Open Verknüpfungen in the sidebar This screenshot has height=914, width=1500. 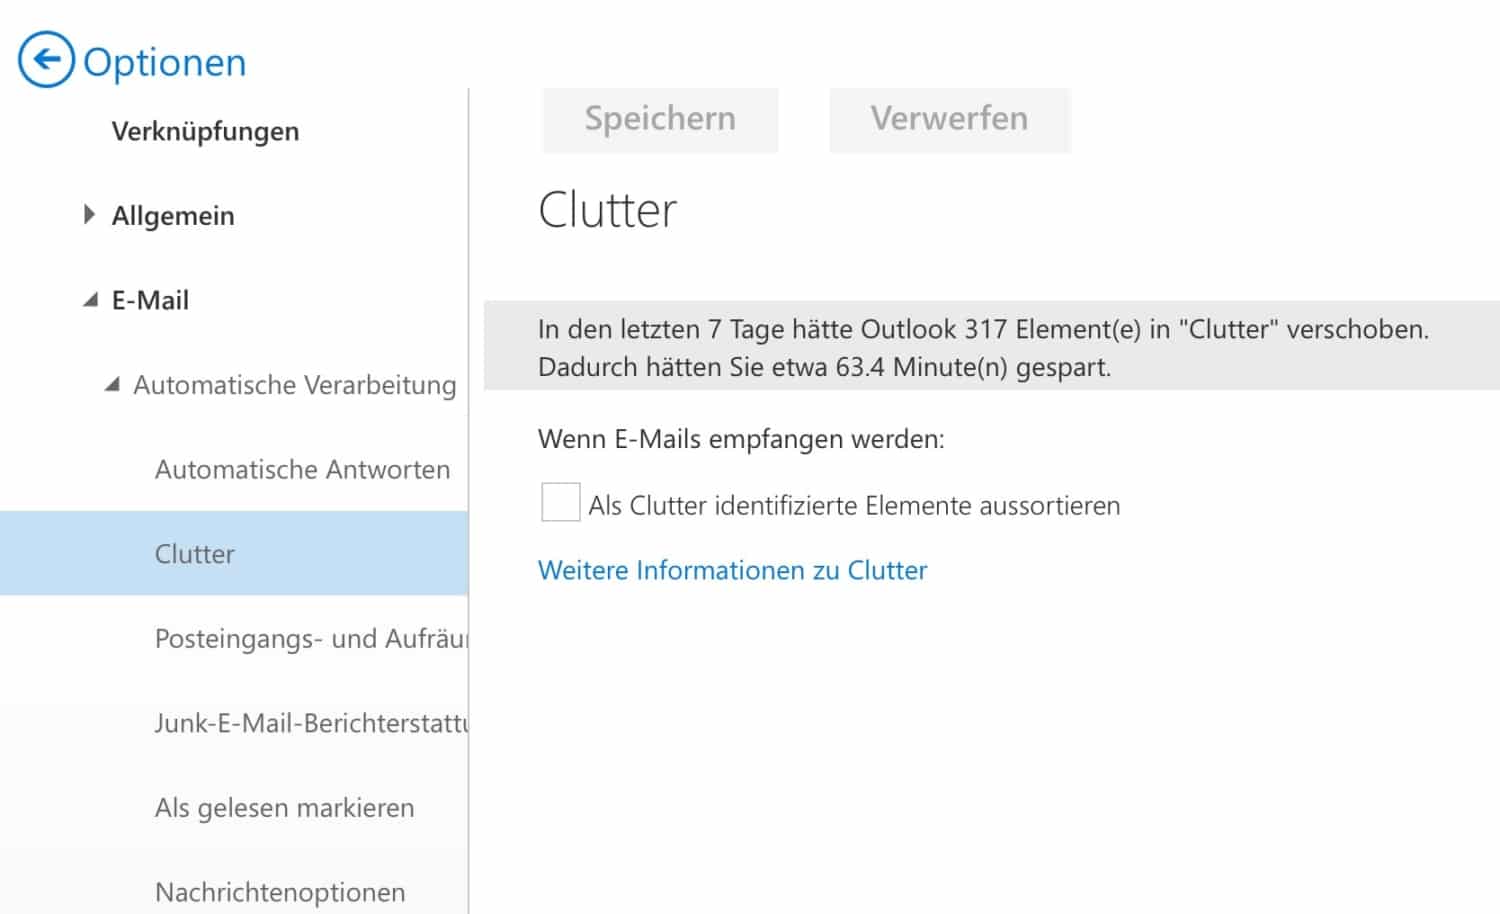pyautogui.click(x=205, y=131)
